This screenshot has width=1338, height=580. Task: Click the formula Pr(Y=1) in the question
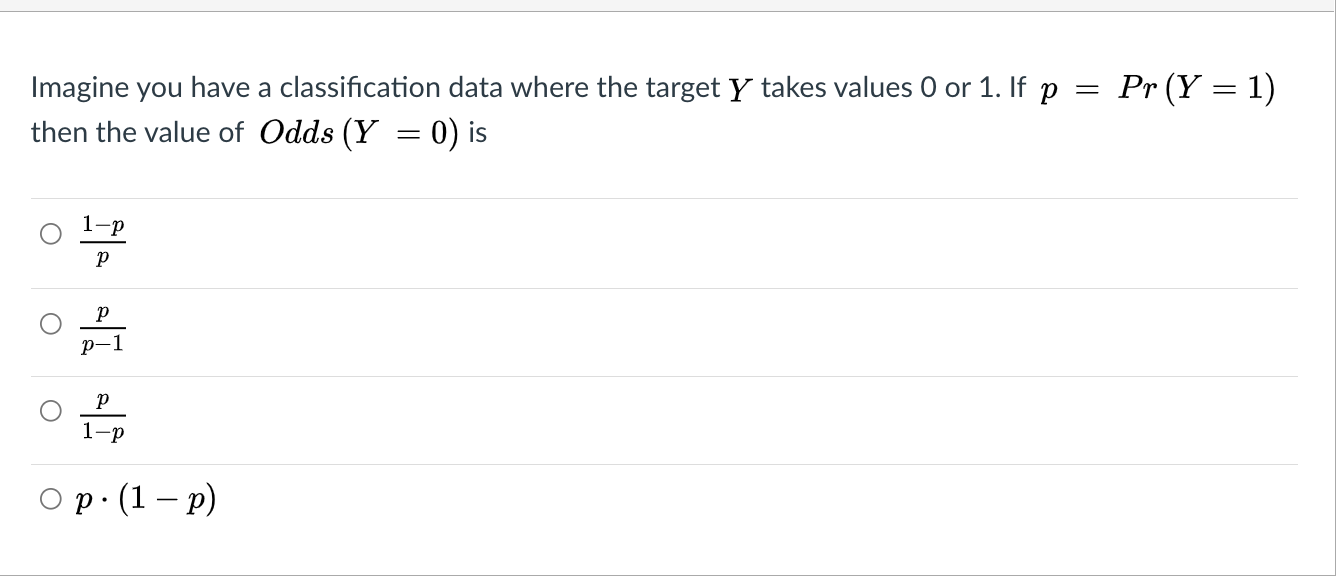click(1197, 88)
